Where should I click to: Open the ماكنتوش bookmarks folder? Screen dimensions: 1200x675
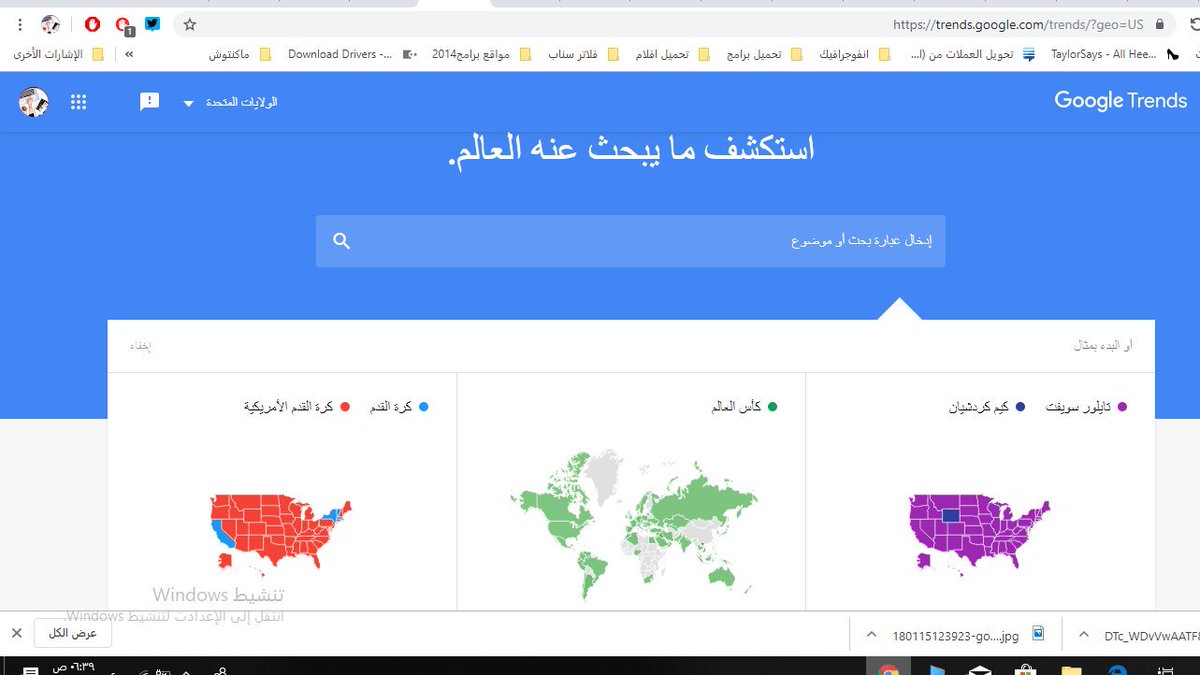(240, 54)
